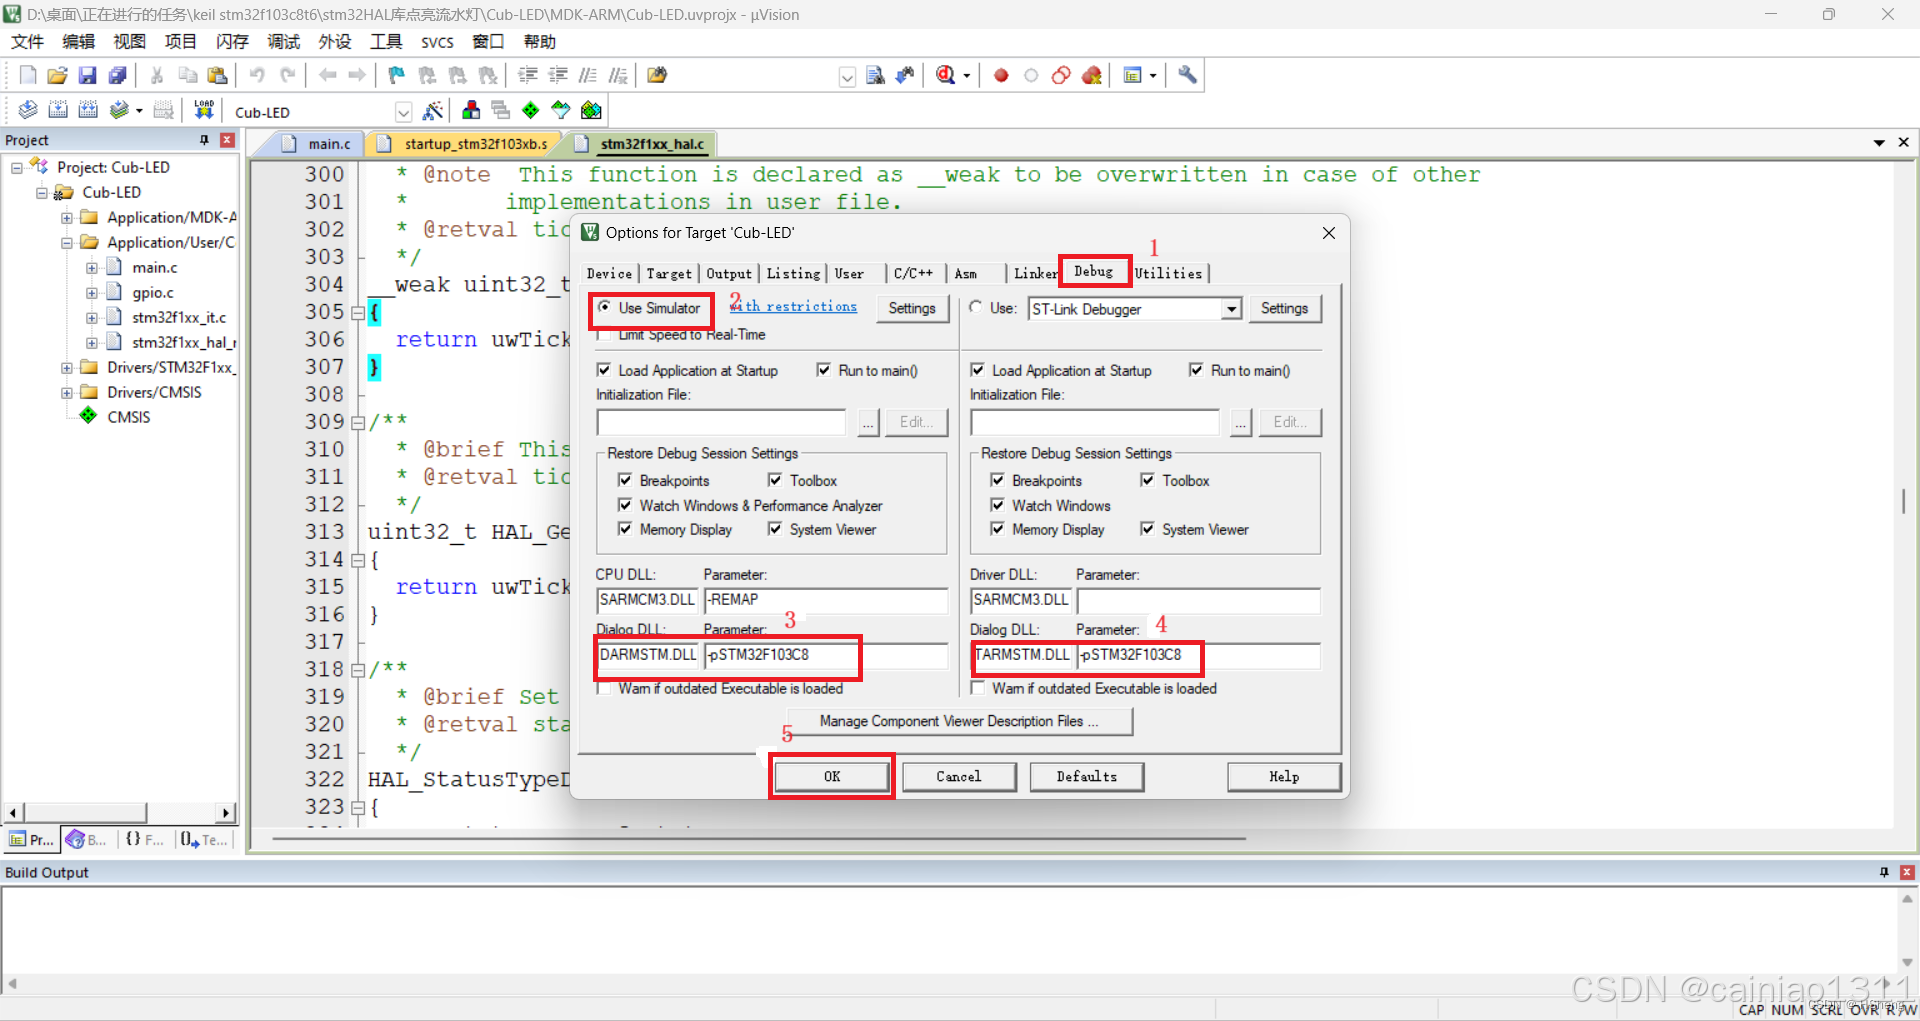This screenshot has width=1920, height=1021.
Task: Expand the main.c tree node
Action: click(x=92, y=267)
